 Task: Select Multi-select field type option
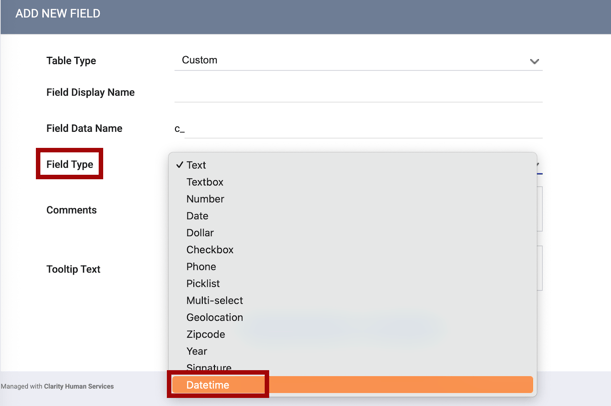coord(214,301)
